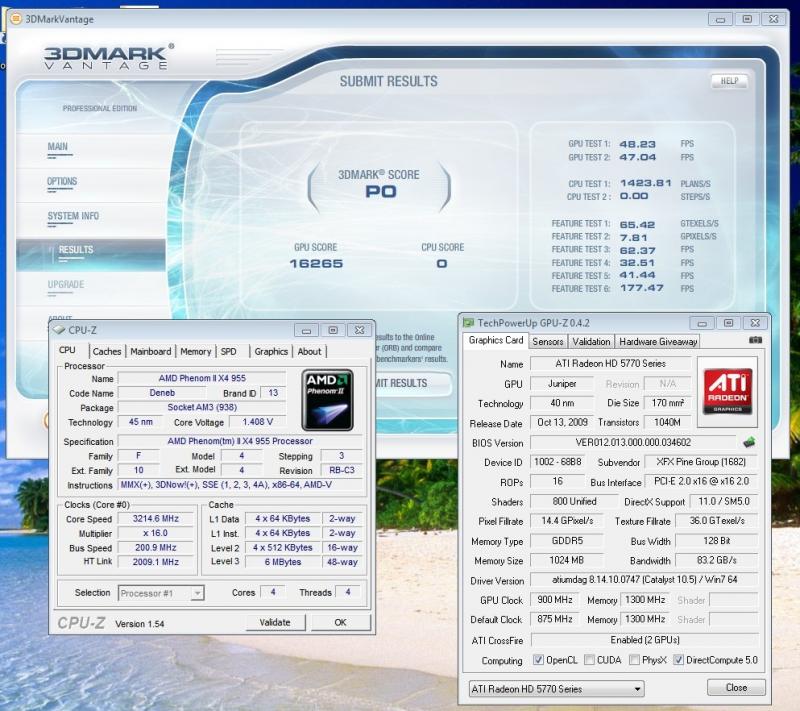Click the Close button in GPU-Z
The height and width of the screenshot is (711, 800).
(736, 688)
